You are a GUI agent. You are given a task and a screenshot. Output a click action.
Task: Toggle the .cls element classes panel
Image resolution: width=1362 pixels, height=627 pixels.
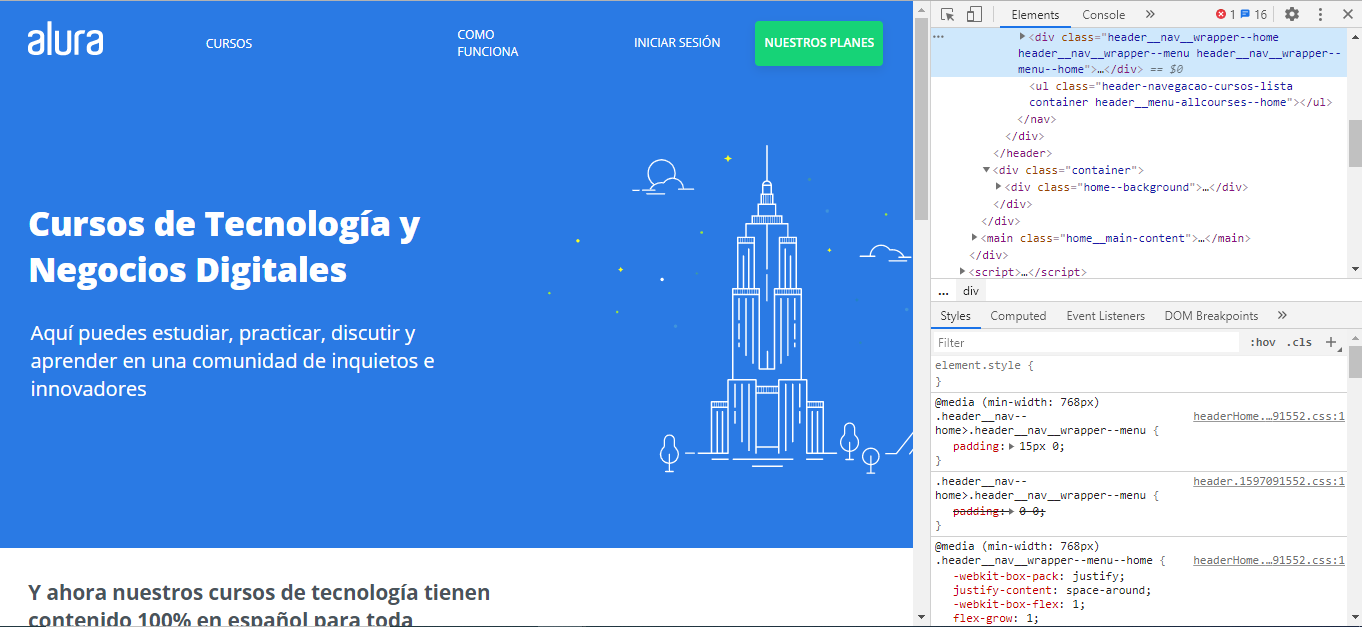coord(1299,342)
